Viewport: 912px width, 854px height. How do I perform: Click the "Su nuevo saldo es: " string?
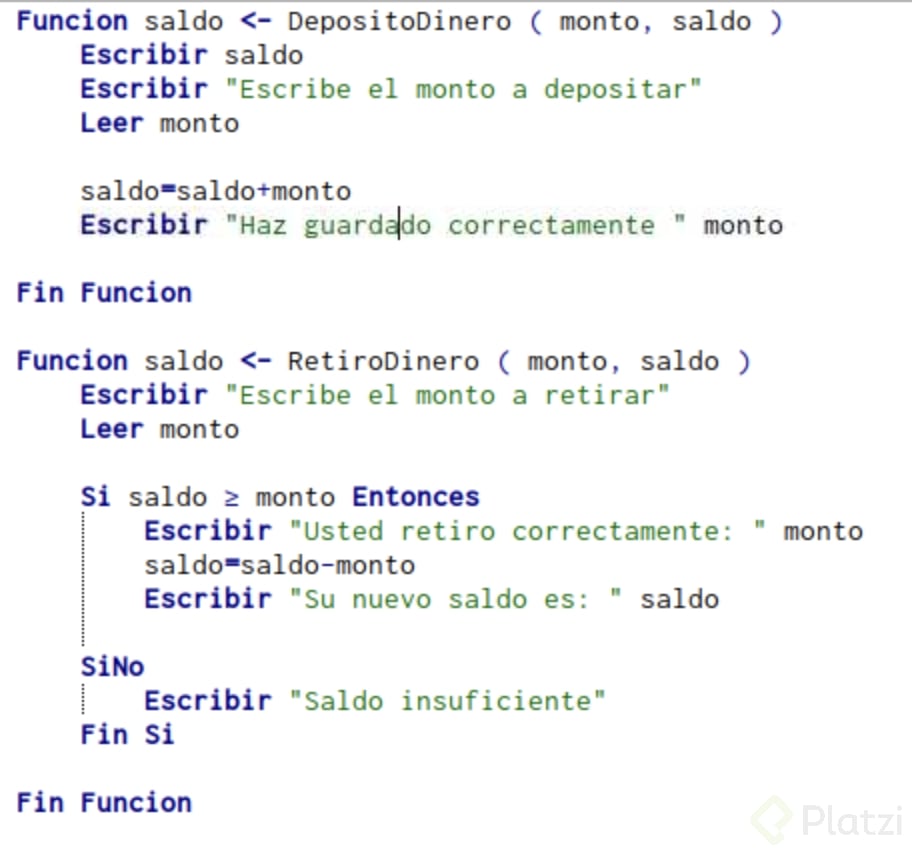455,599
